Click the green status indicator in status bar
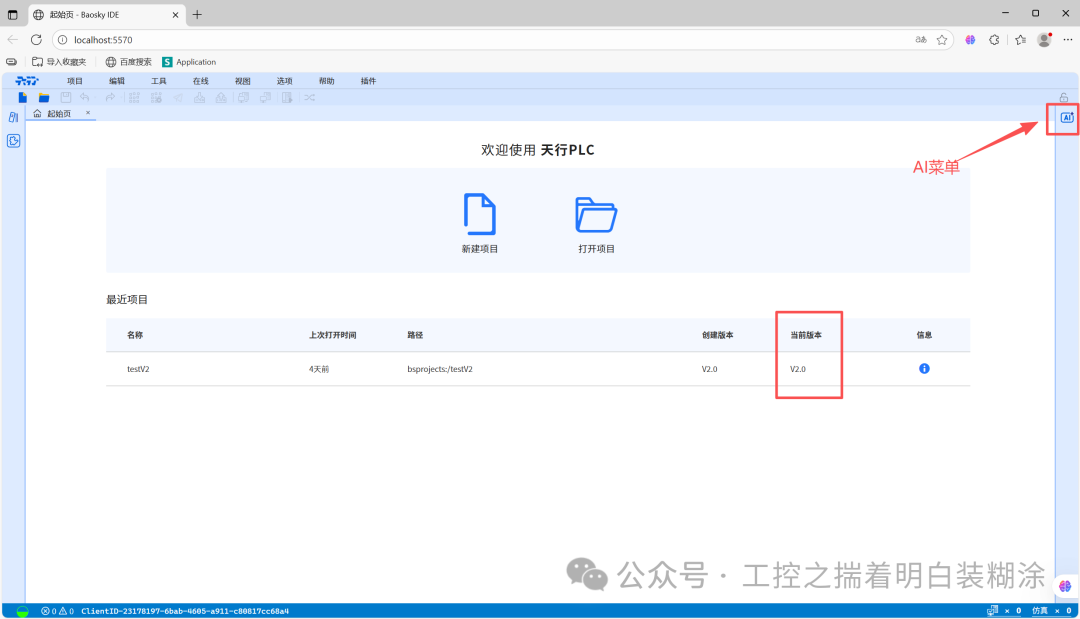Screen dimensions: 1080x619 [22, 611]
